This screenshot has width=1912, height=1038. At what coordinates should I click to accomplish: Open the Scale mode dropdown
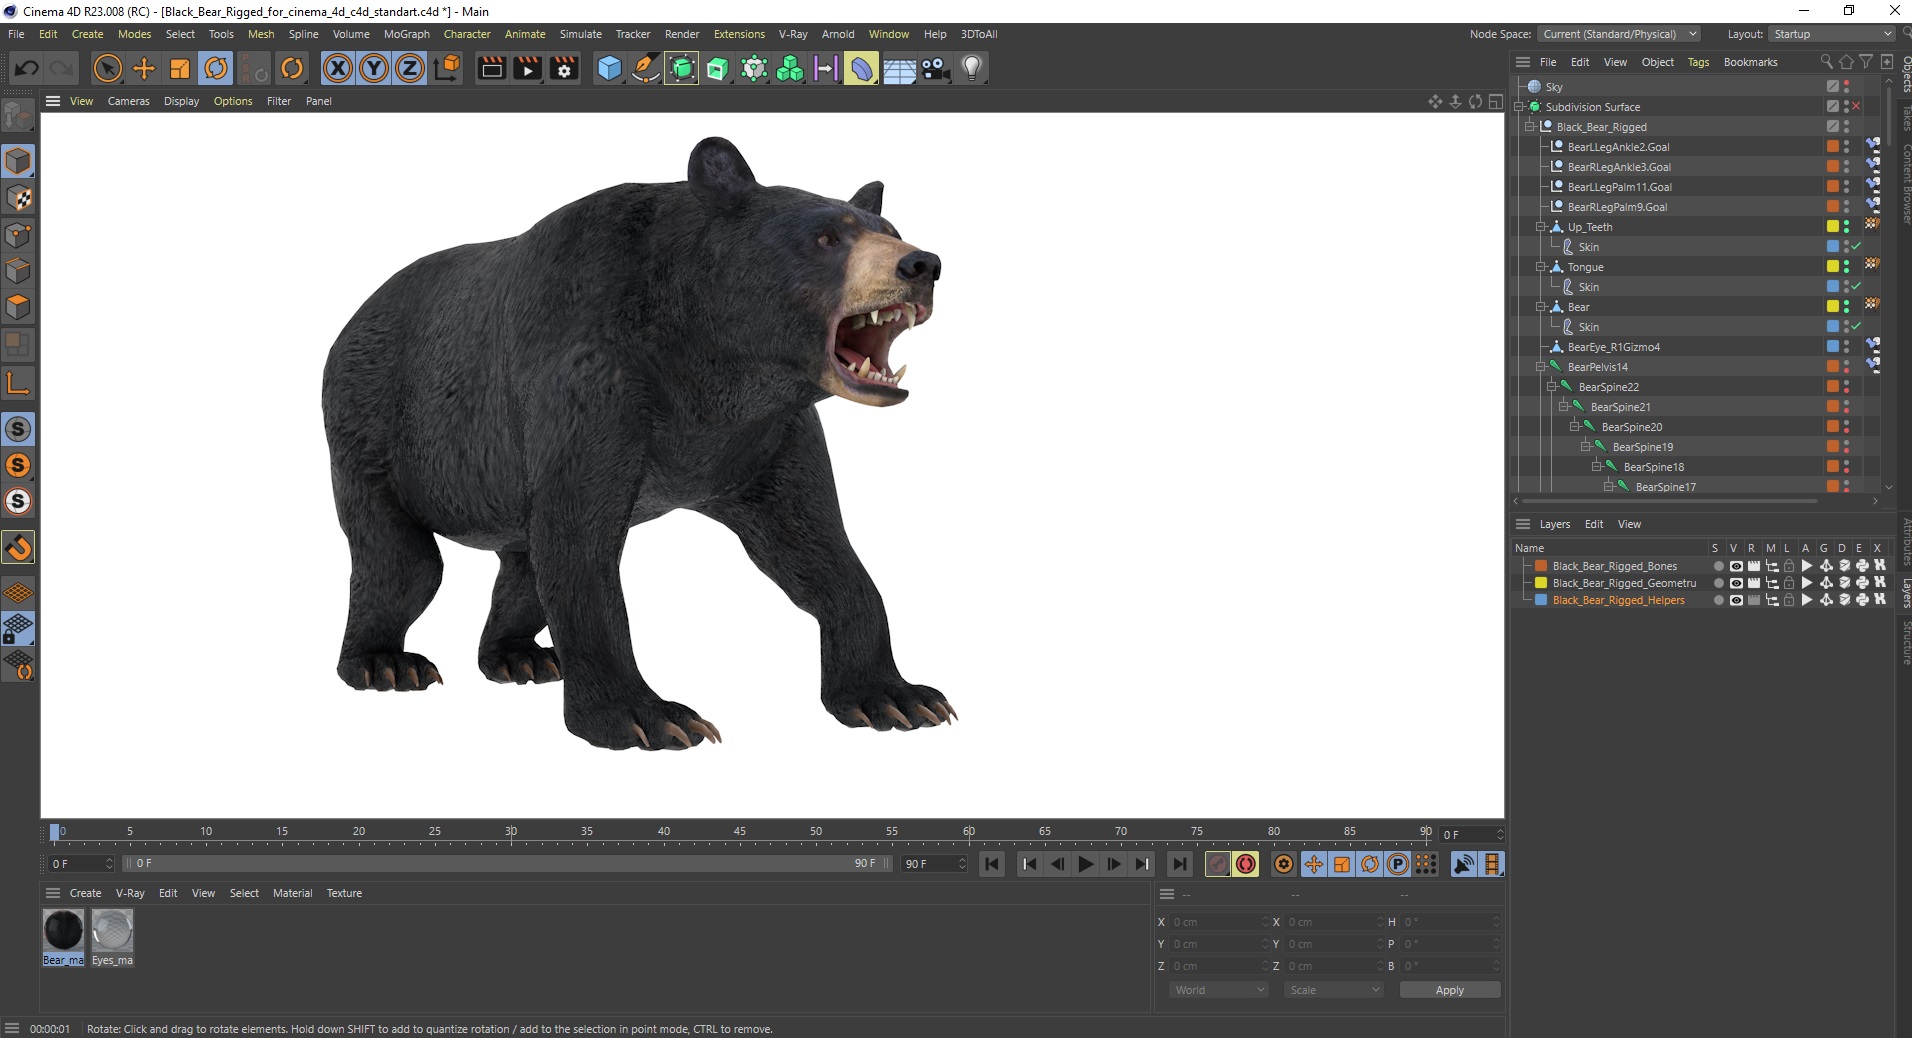(x=1334, y=990)
